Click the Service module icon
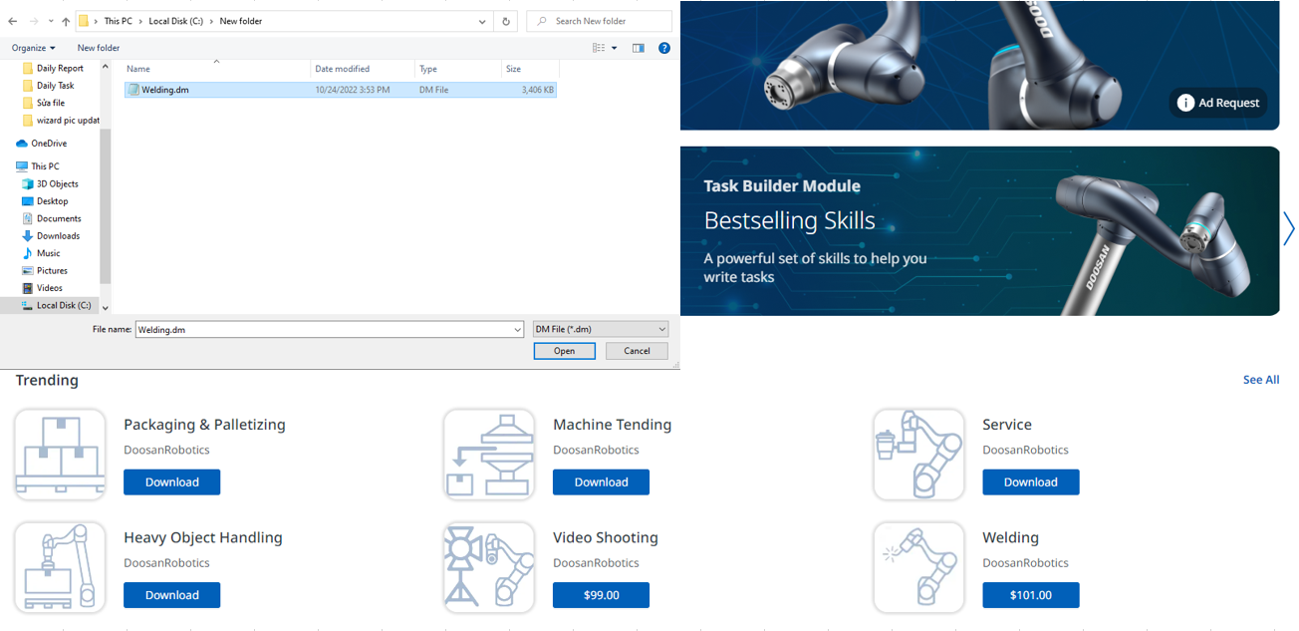Image resolution: width=1299 pixels, height=631 pixels. [x=919, y=454]
